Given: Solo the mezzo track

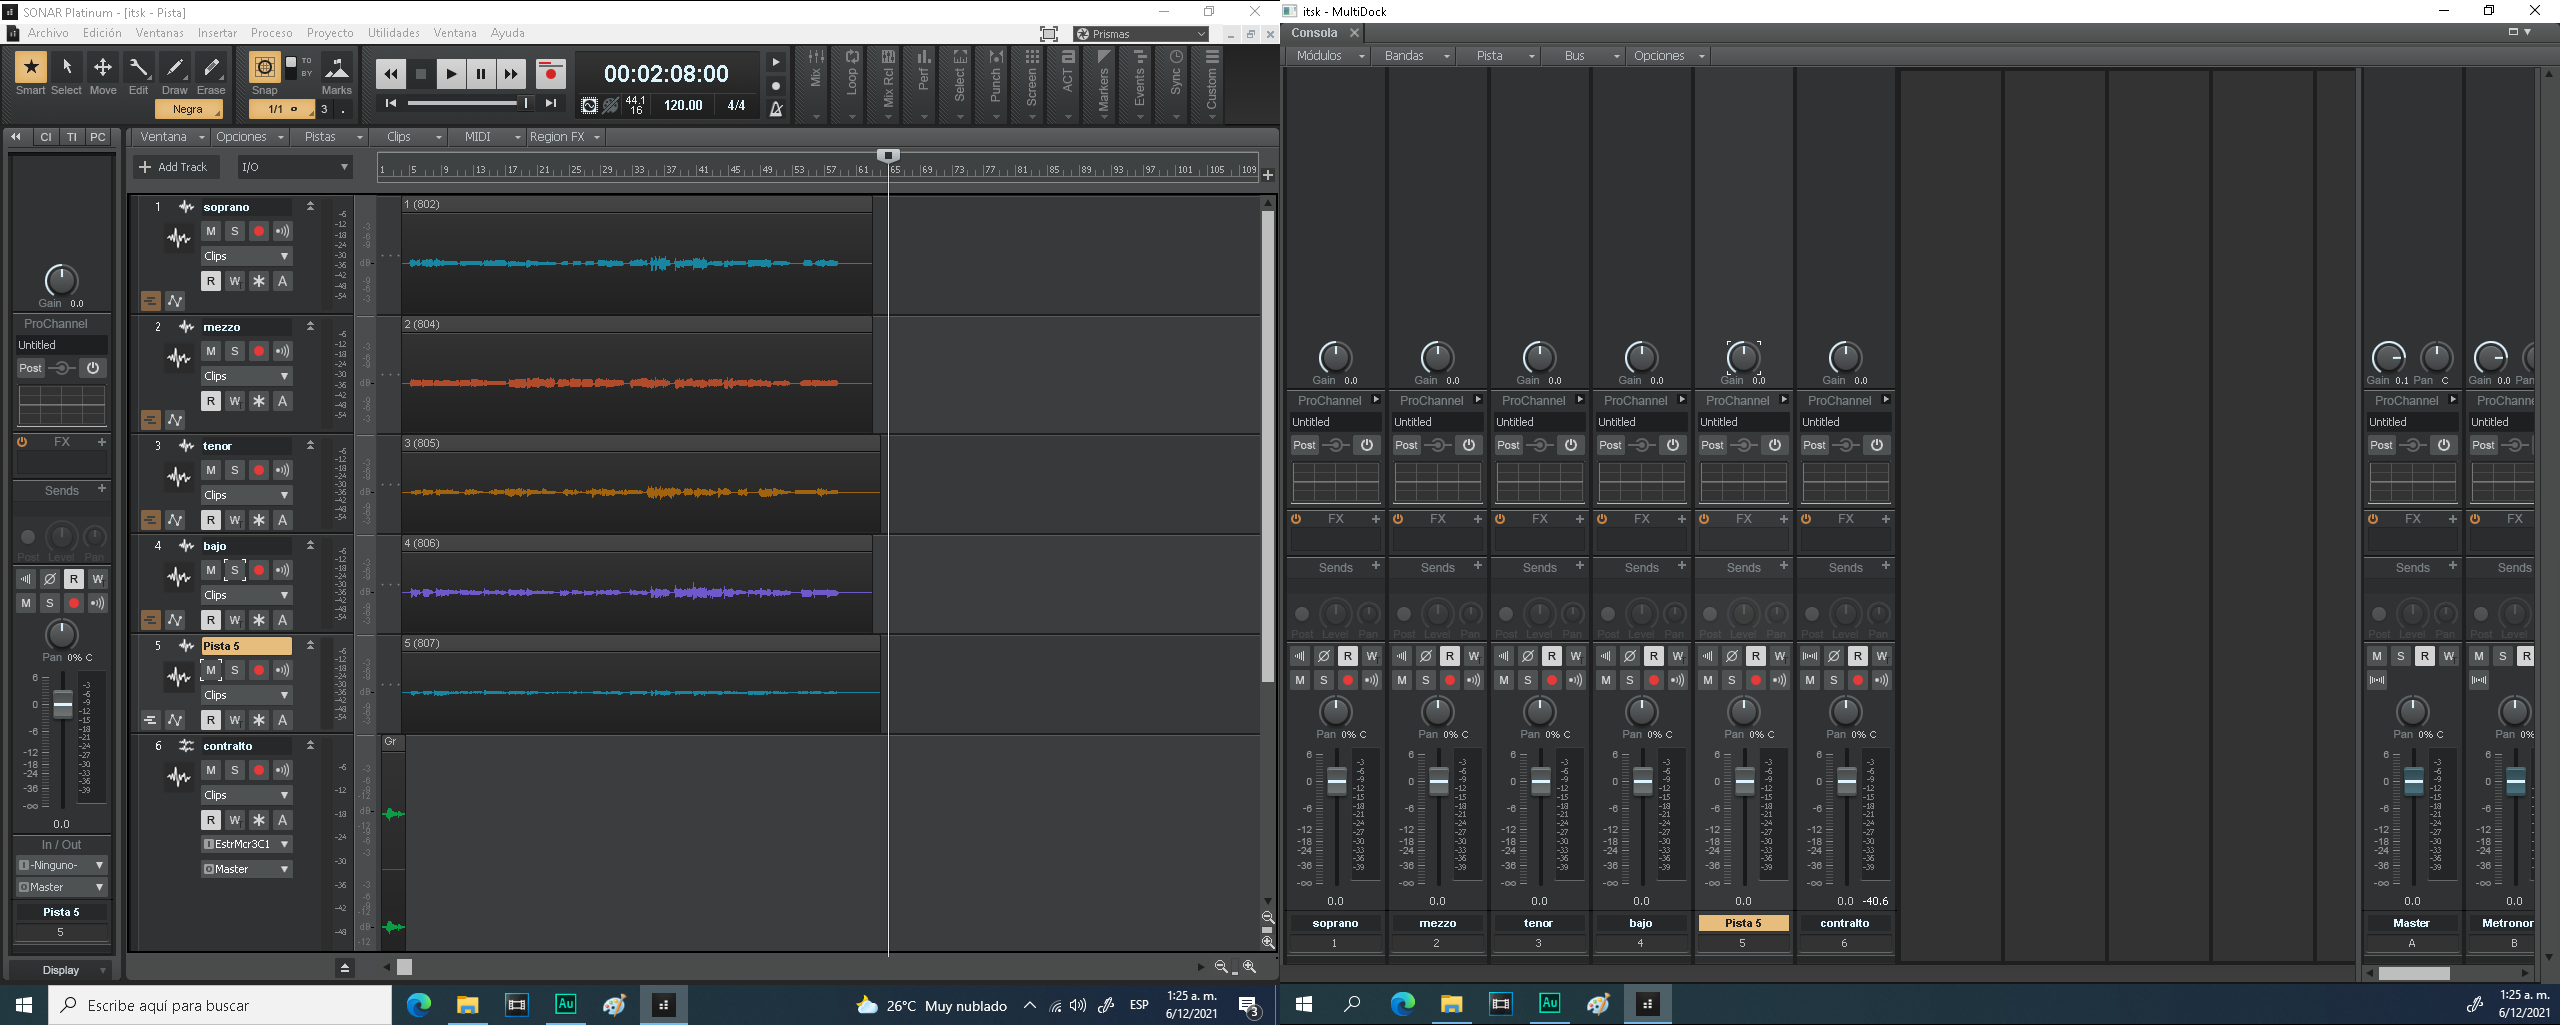Looking at the screenshot, I should point(234,351).
